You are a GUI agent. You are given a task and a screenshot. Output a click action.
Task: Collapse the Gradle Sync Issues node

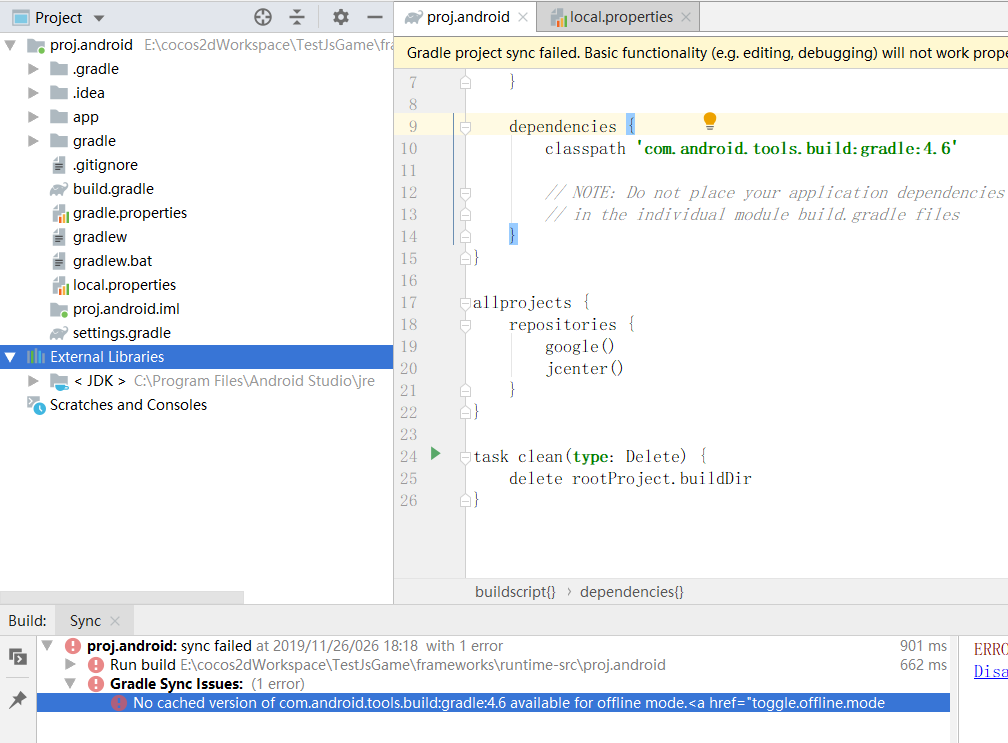[x=70, y=683]
